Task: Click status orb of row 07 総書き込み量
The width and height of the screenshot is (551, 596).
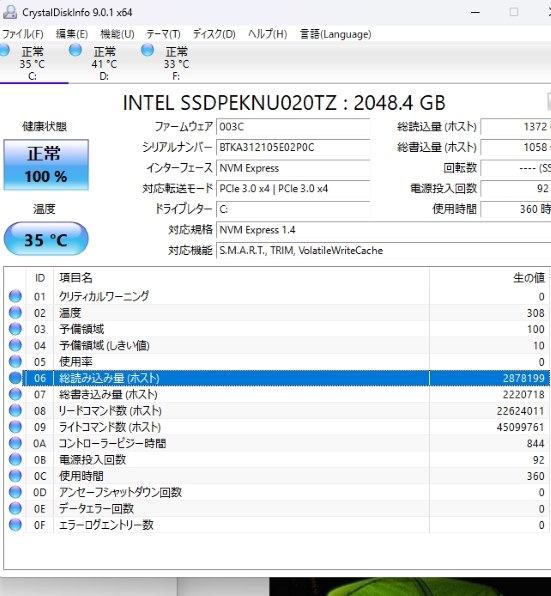Action: tap(15, 394)
